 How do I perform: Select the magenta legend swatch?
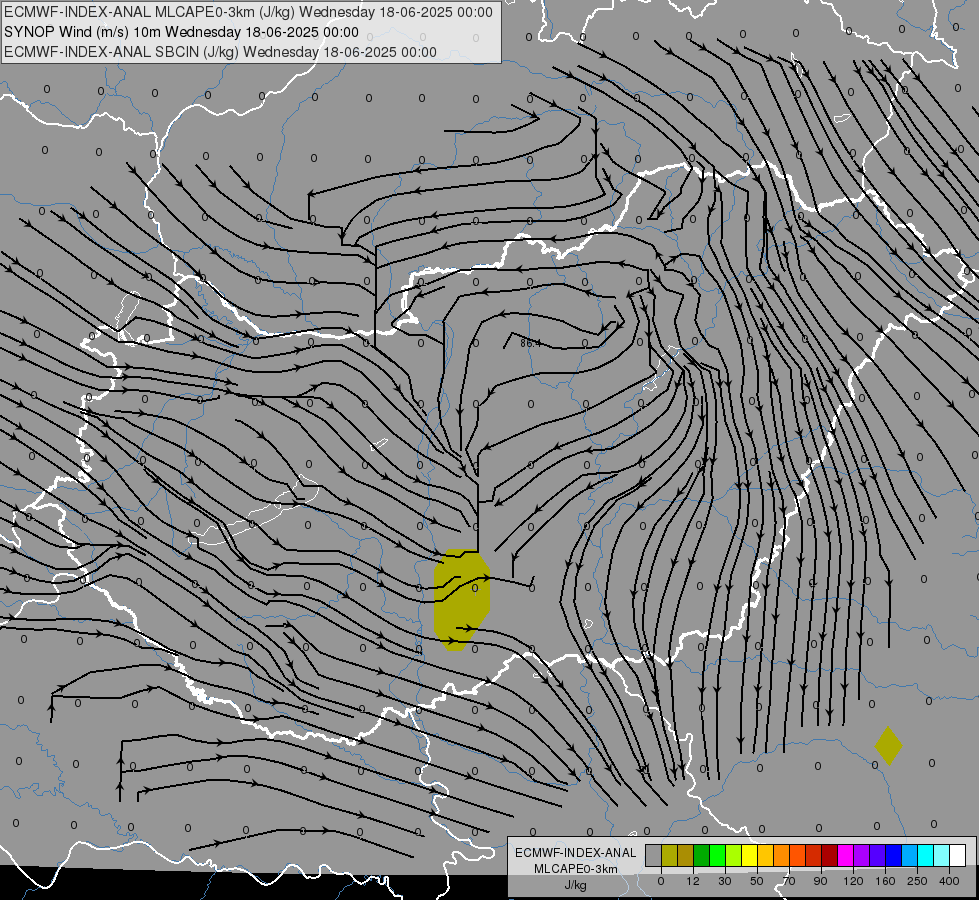[x=846, y=855]
